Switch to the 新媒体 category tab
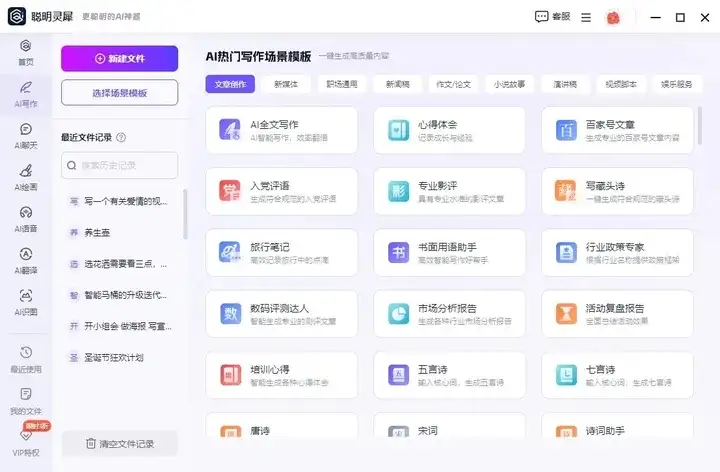 click(x=286, y=84)
